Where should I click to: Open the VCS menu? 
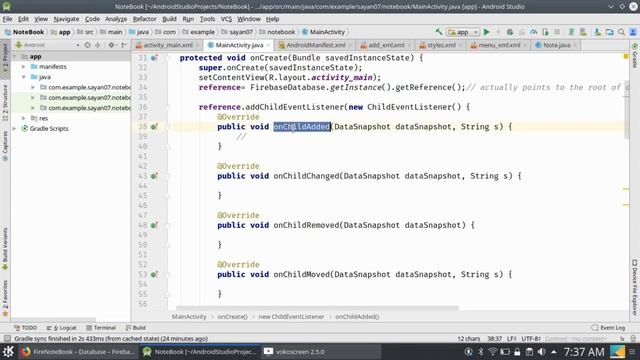point(226,19)
